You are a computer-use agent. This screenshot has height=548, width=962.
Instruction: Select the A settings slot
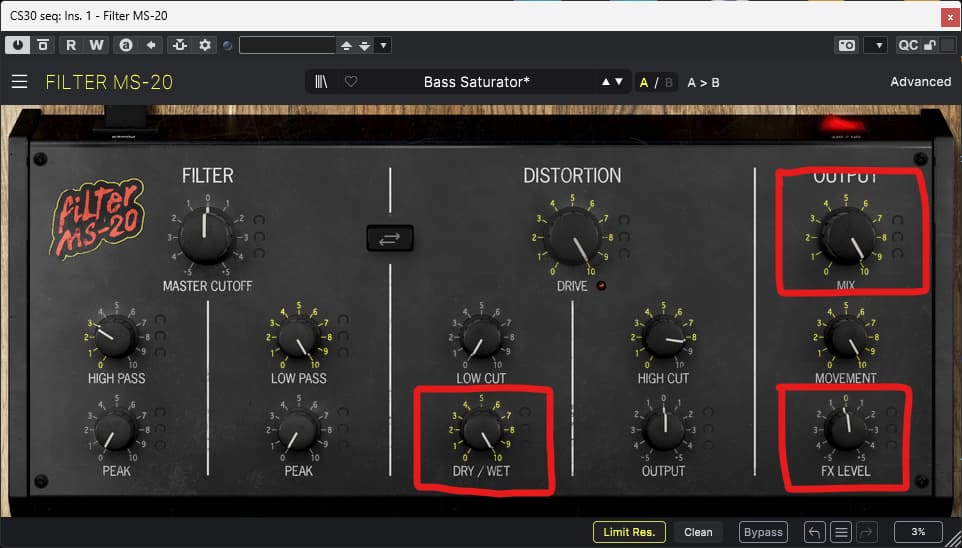click(644, 82)
